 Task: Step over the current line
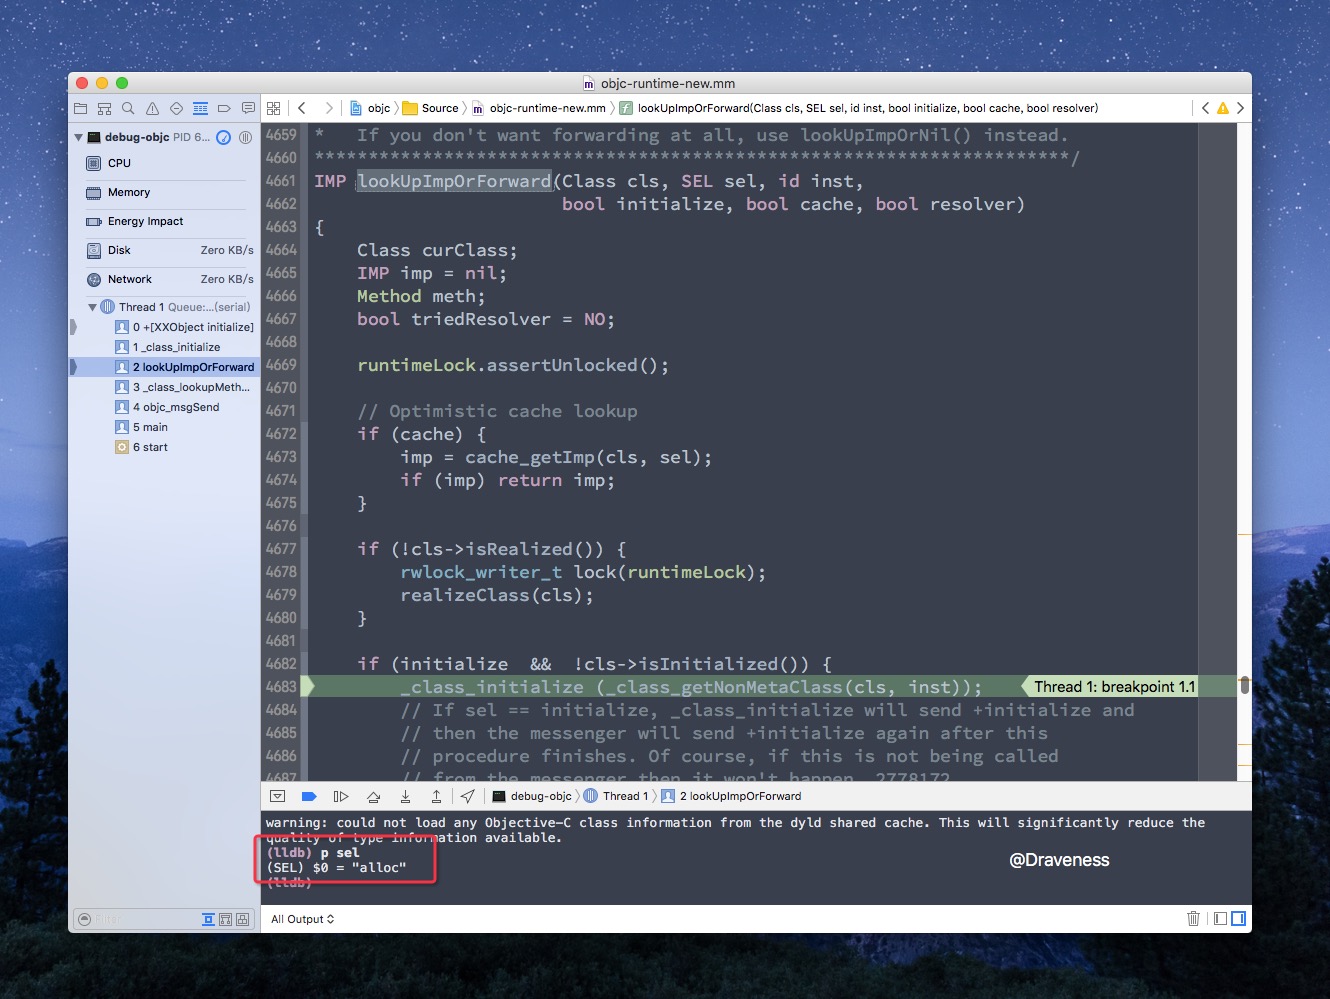(373, 796)
